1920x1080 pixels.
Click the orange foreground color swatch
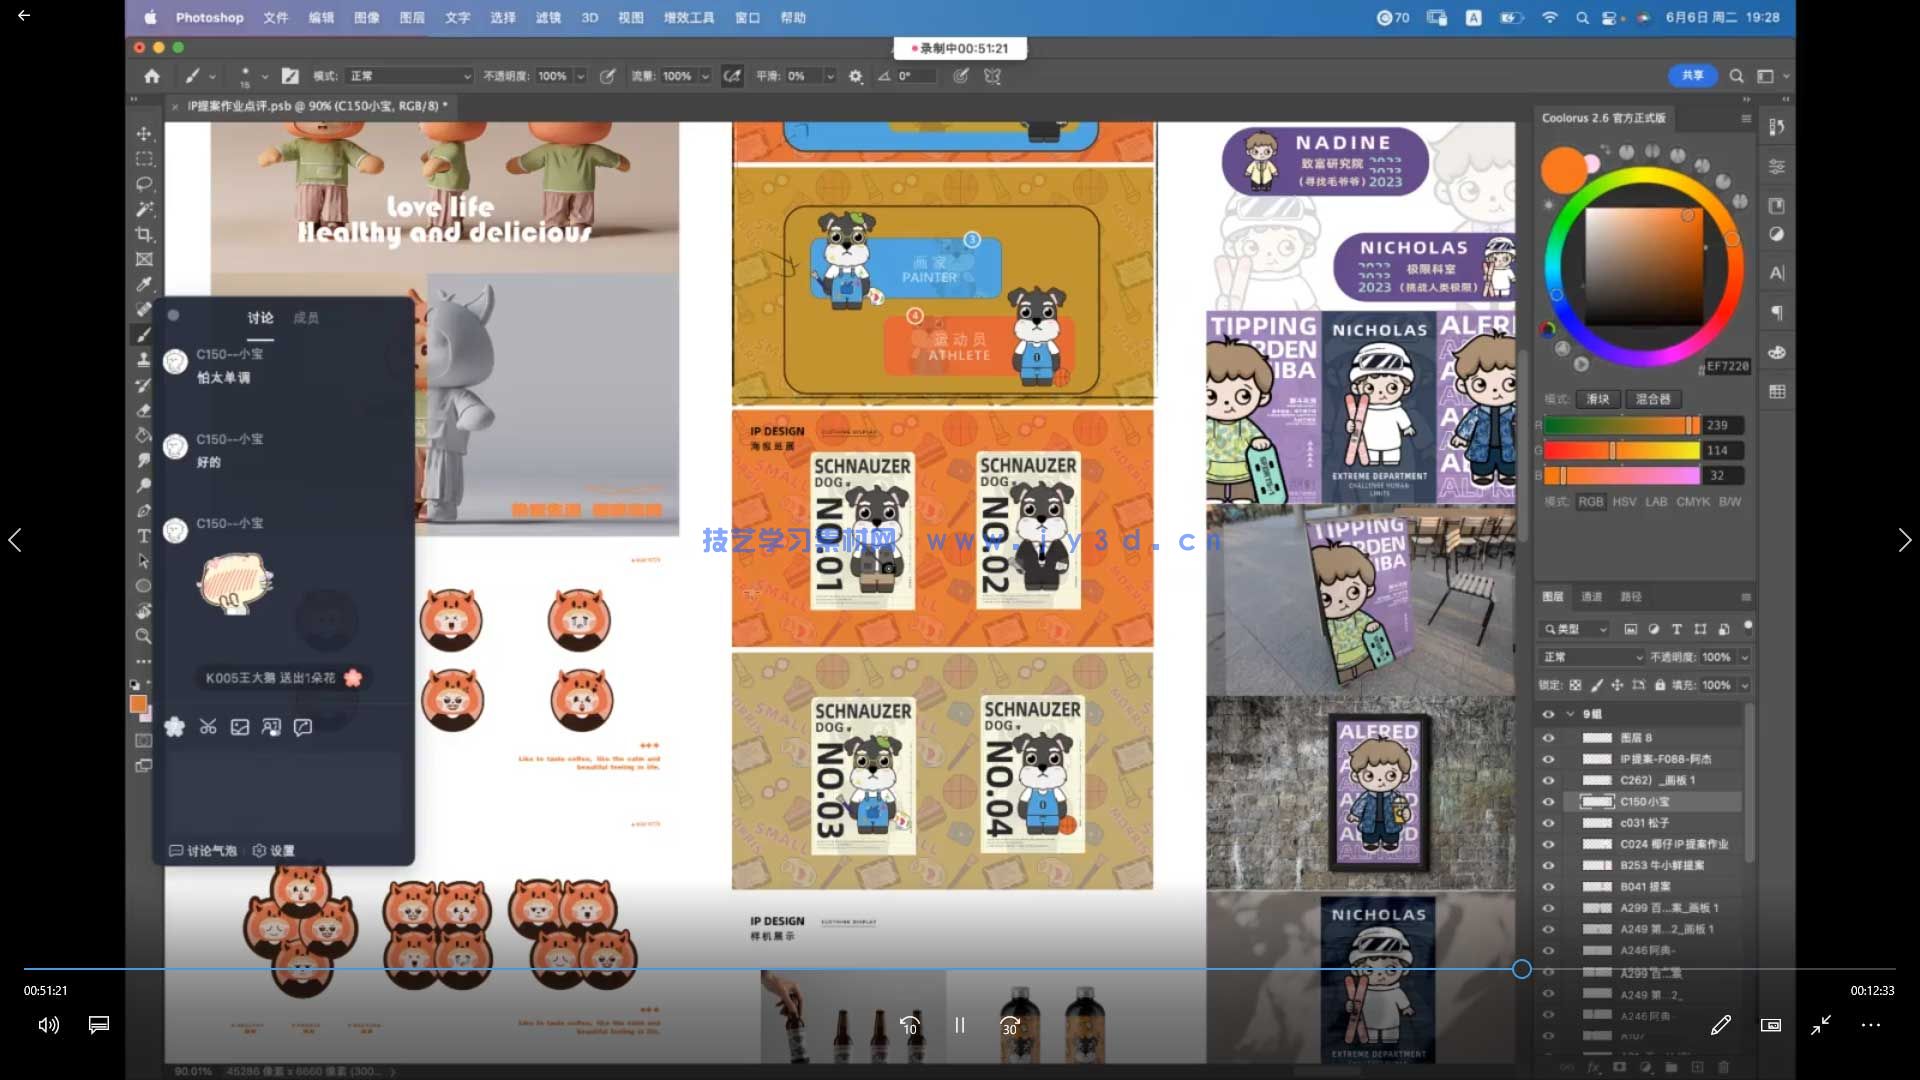tap(138, 704)
